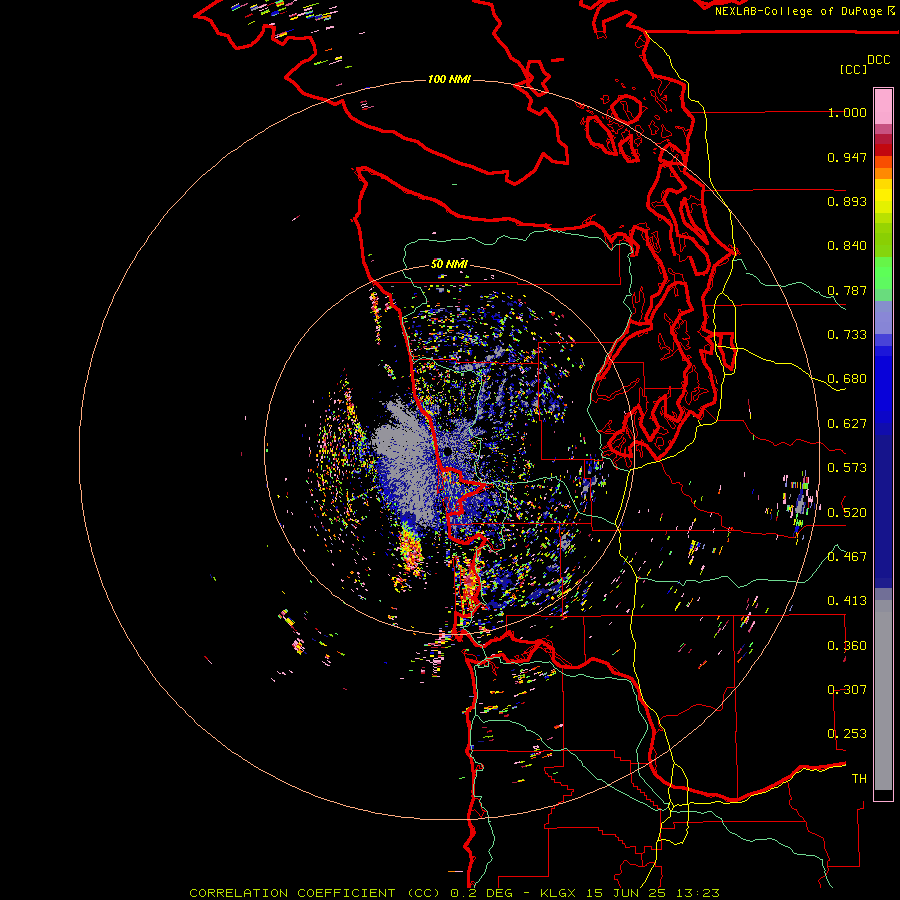Click the 0.307 scale value

847,690
